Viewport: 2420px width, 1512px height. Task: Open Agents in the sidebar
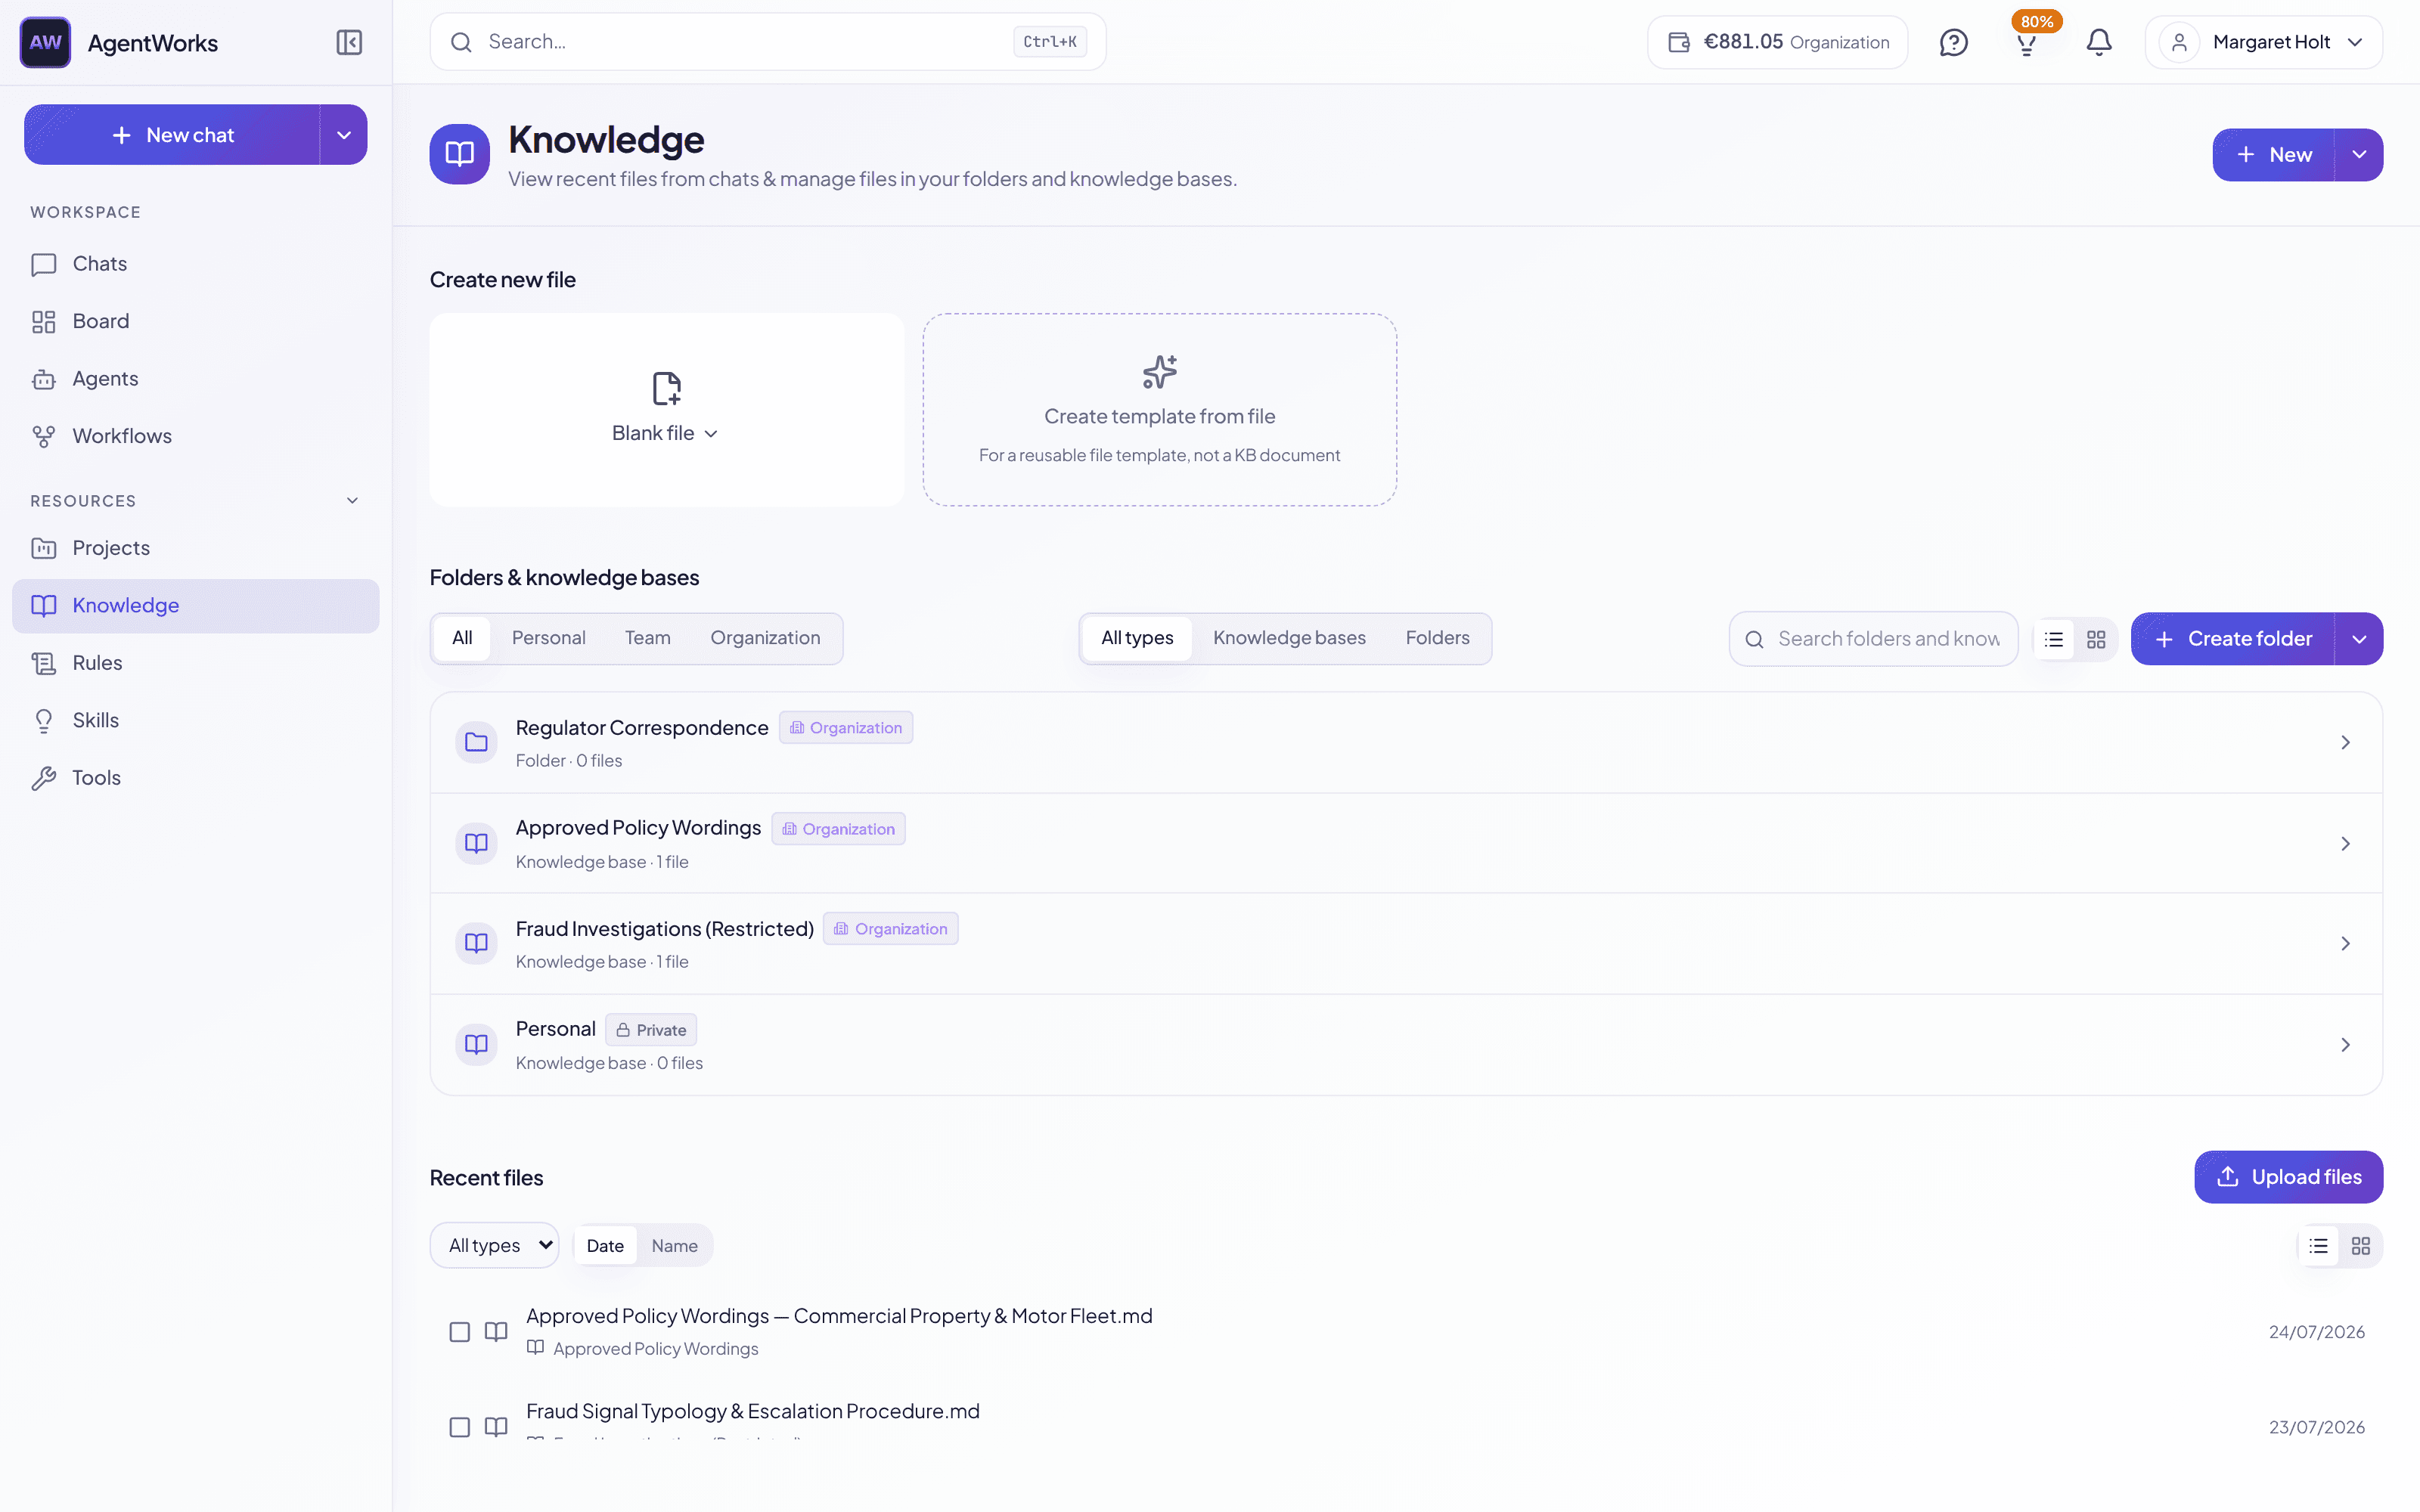point(196,379)
